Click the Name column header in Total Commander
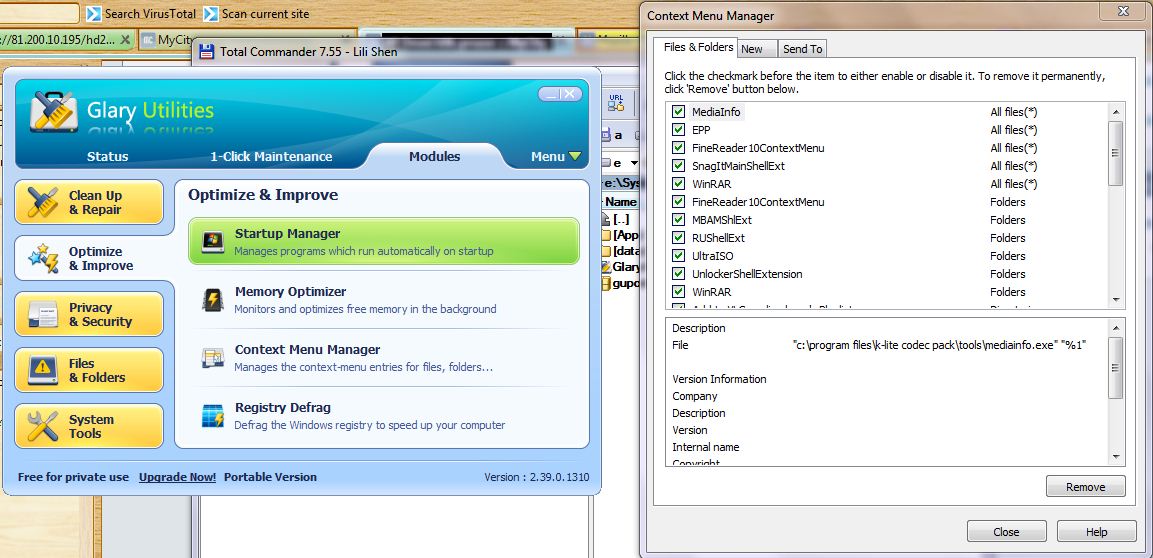The width and height of the screenshot is (1153, 558). [621, 201]
